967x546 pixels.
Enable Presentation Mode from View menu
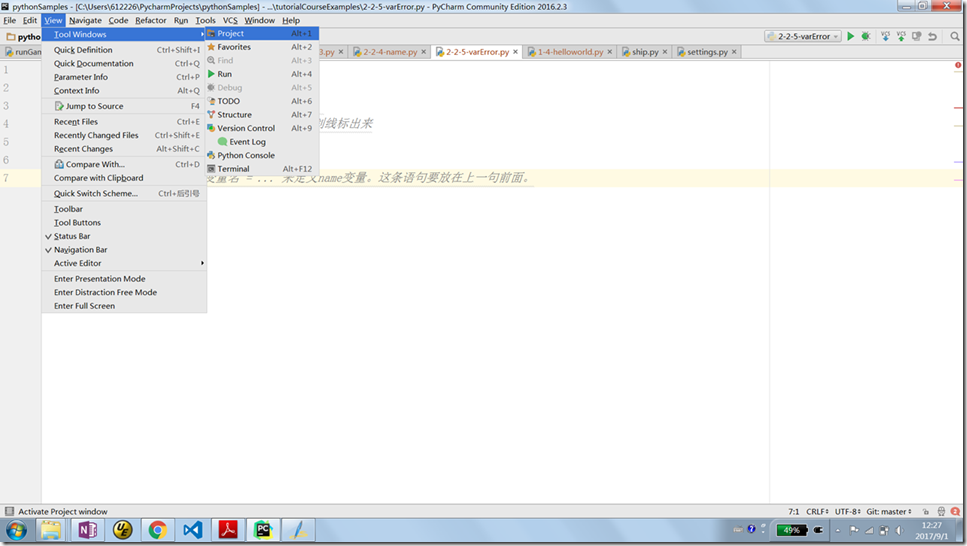pyautogui.click(x=124, y=279)
